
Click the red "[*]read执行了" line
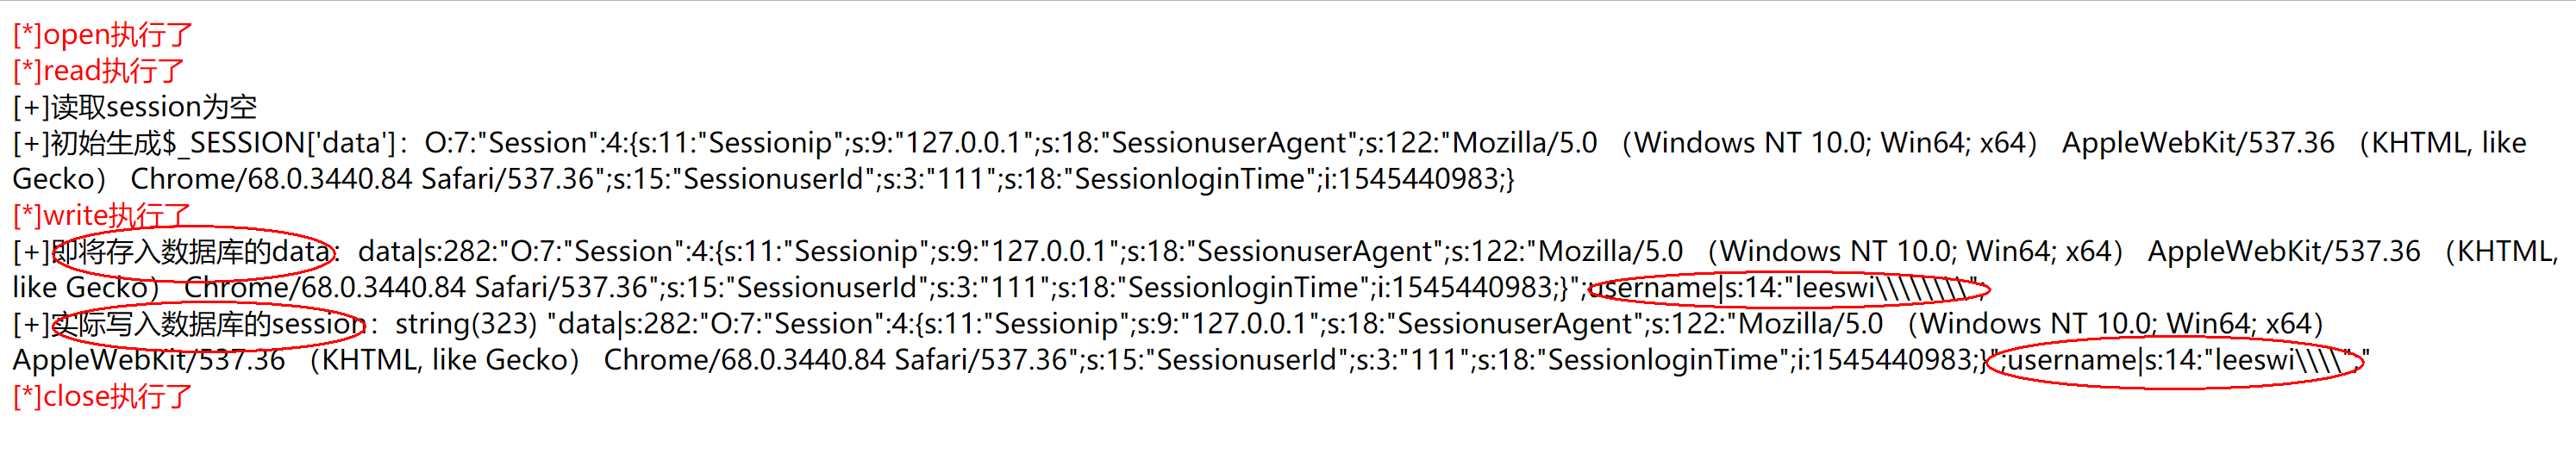click(98, 71)
